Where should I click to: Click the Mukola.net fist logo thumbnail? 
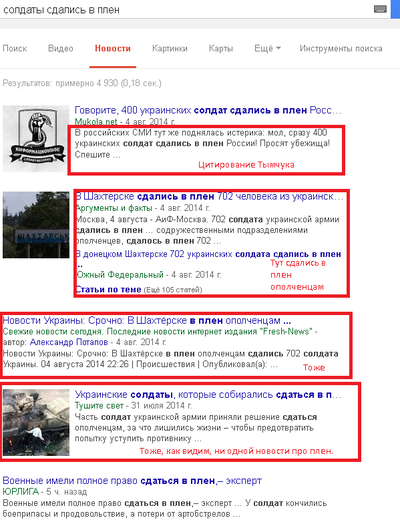click(x=36, y=139)
